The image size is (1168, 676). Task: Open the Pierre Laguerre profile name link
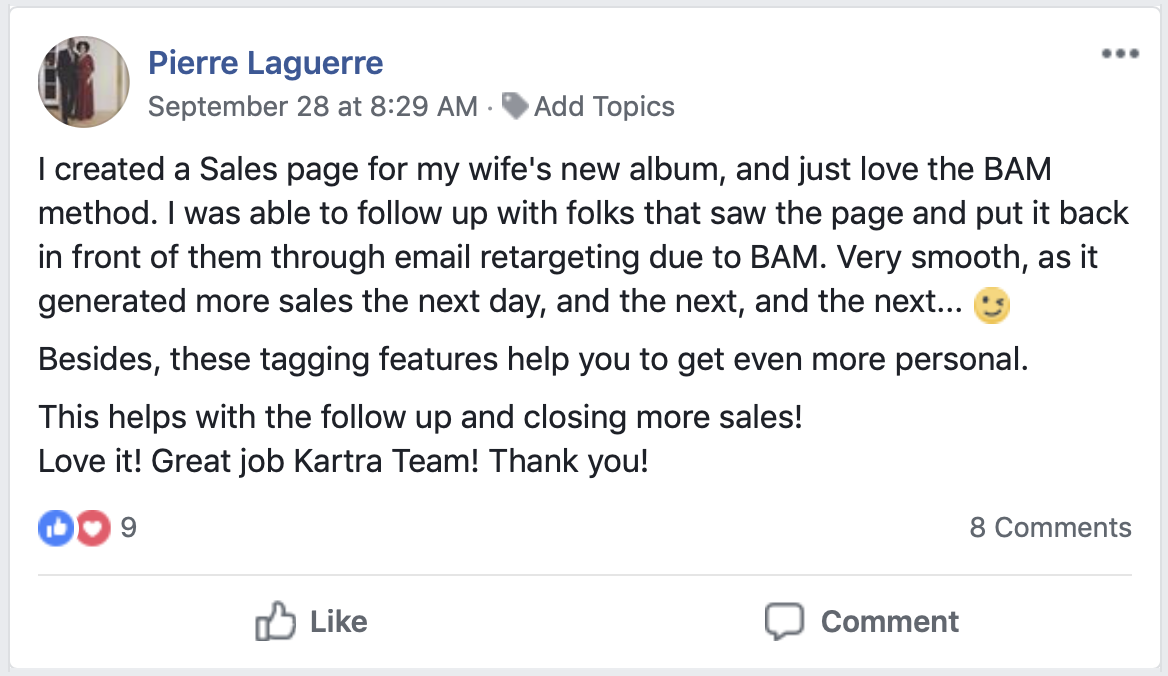tap(265, 64)
